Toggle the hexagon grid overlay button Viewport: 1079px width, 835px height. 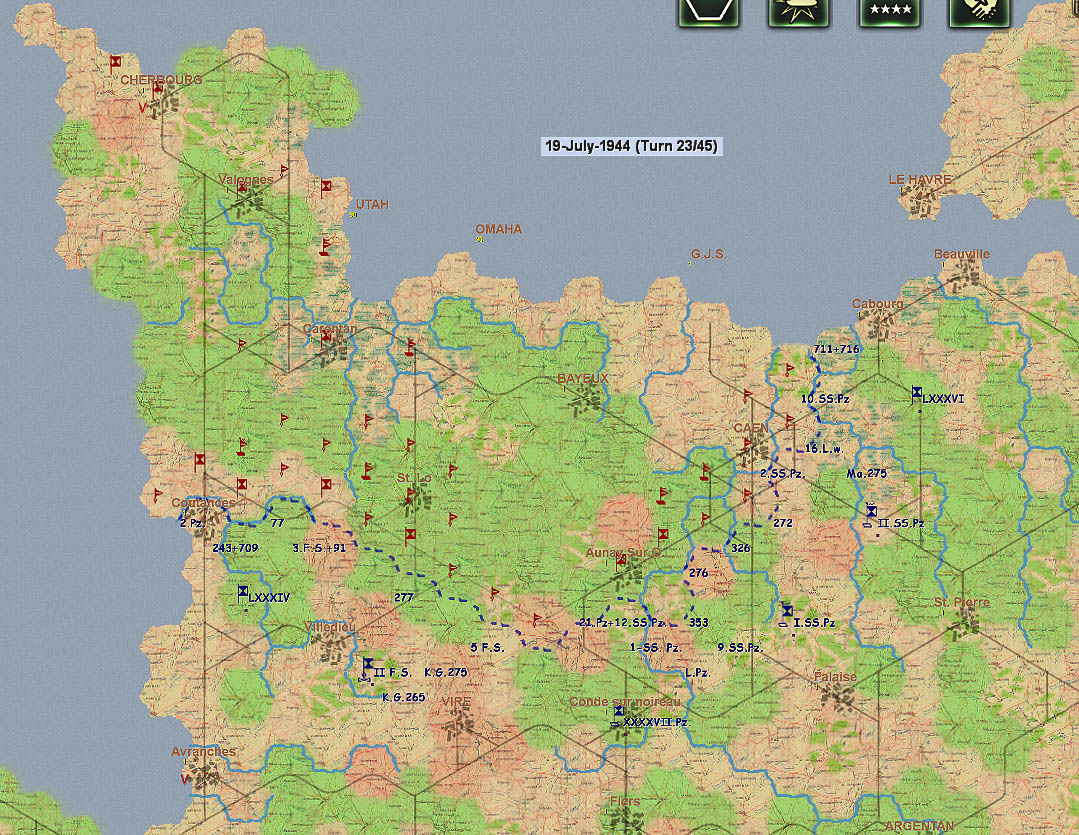(x=708, y=12)
